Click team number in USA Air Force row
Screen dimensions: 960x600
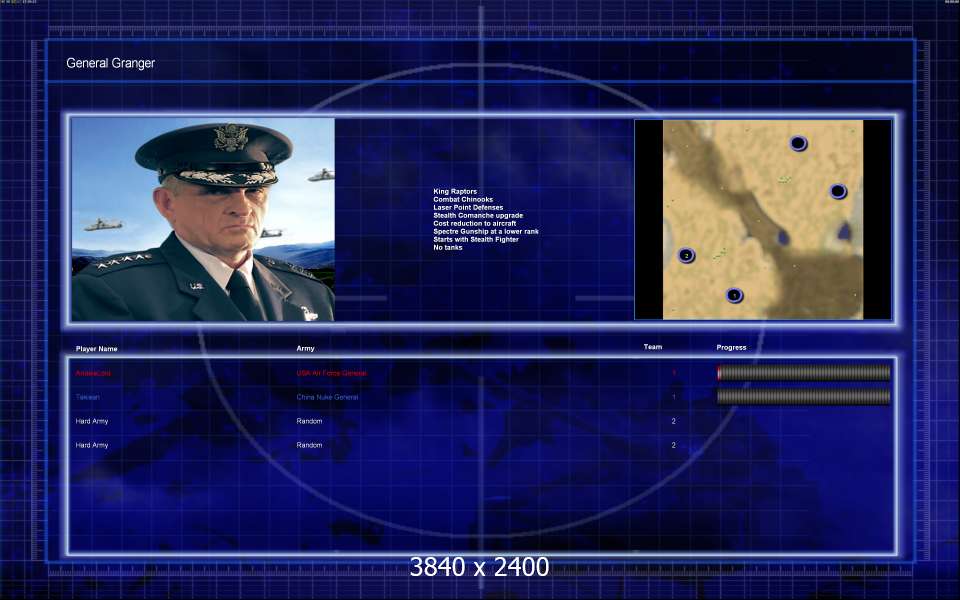(x=674, y=373)
